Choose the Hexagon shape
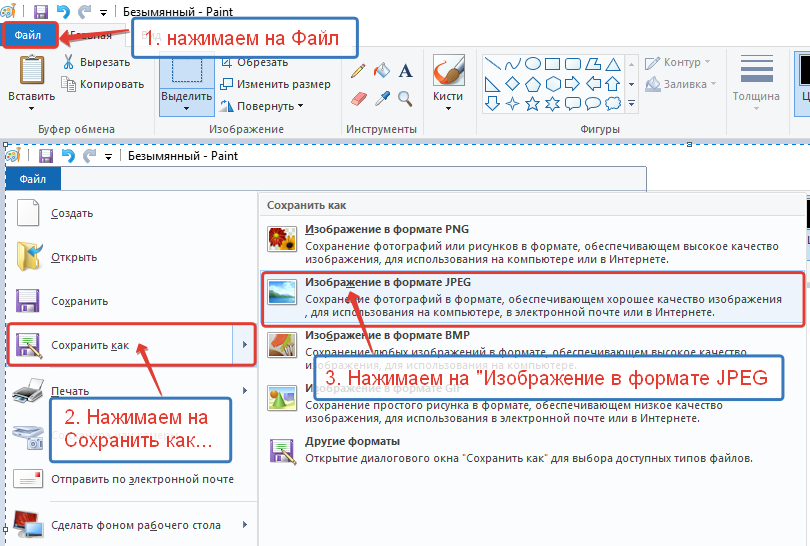810x546 pixels. pos(553,84)
